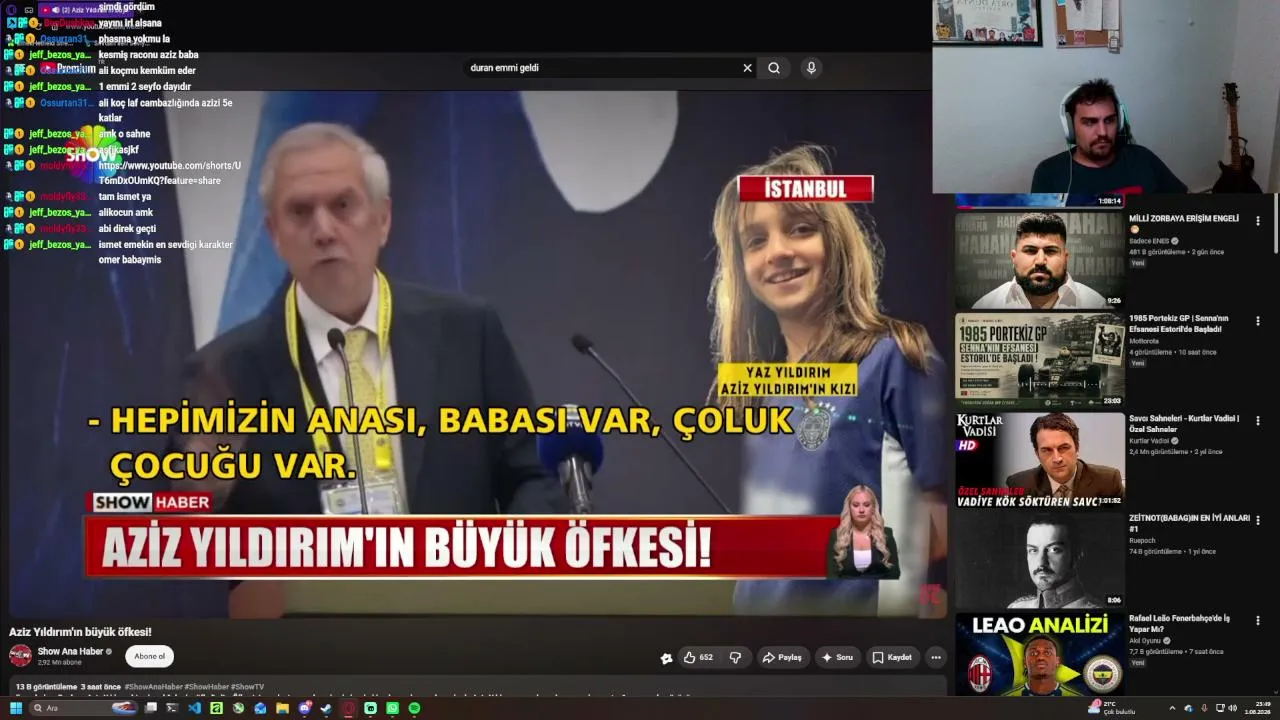Dislike the video with thumbs-down button

tap(735, 657)
